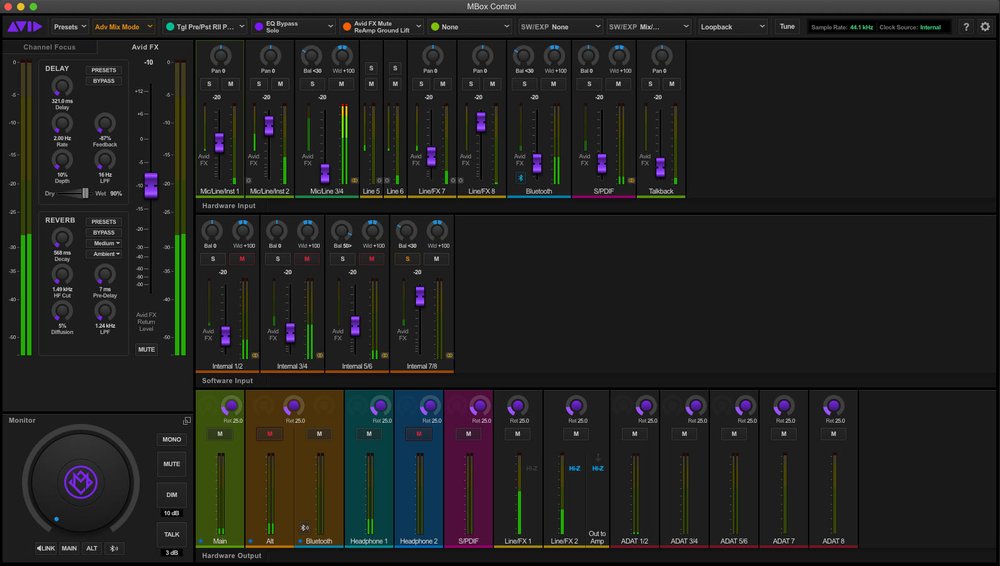Open the SW/EXP None dropdown
The height and width of the screenshot is (566, 1000).
pos(560,27)
